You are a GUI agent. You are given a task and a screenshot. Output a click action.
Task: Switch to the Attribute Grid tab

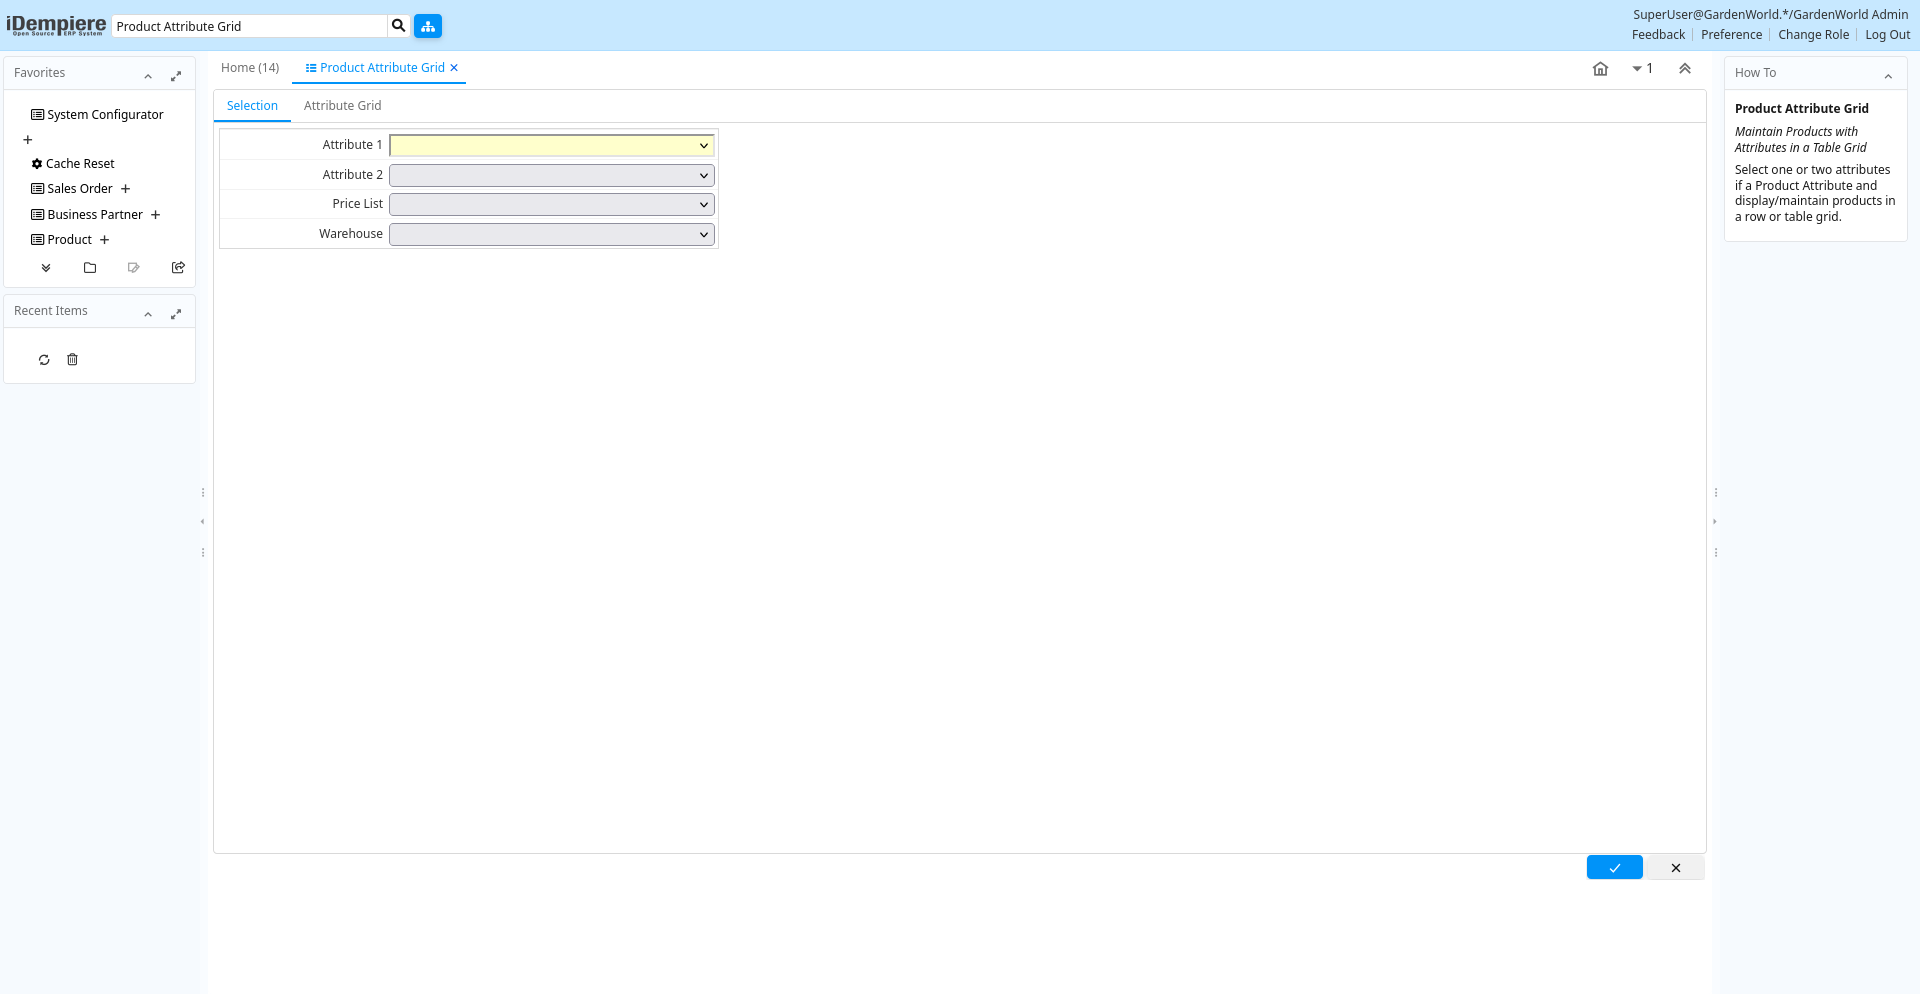click(x=342, y=106)
